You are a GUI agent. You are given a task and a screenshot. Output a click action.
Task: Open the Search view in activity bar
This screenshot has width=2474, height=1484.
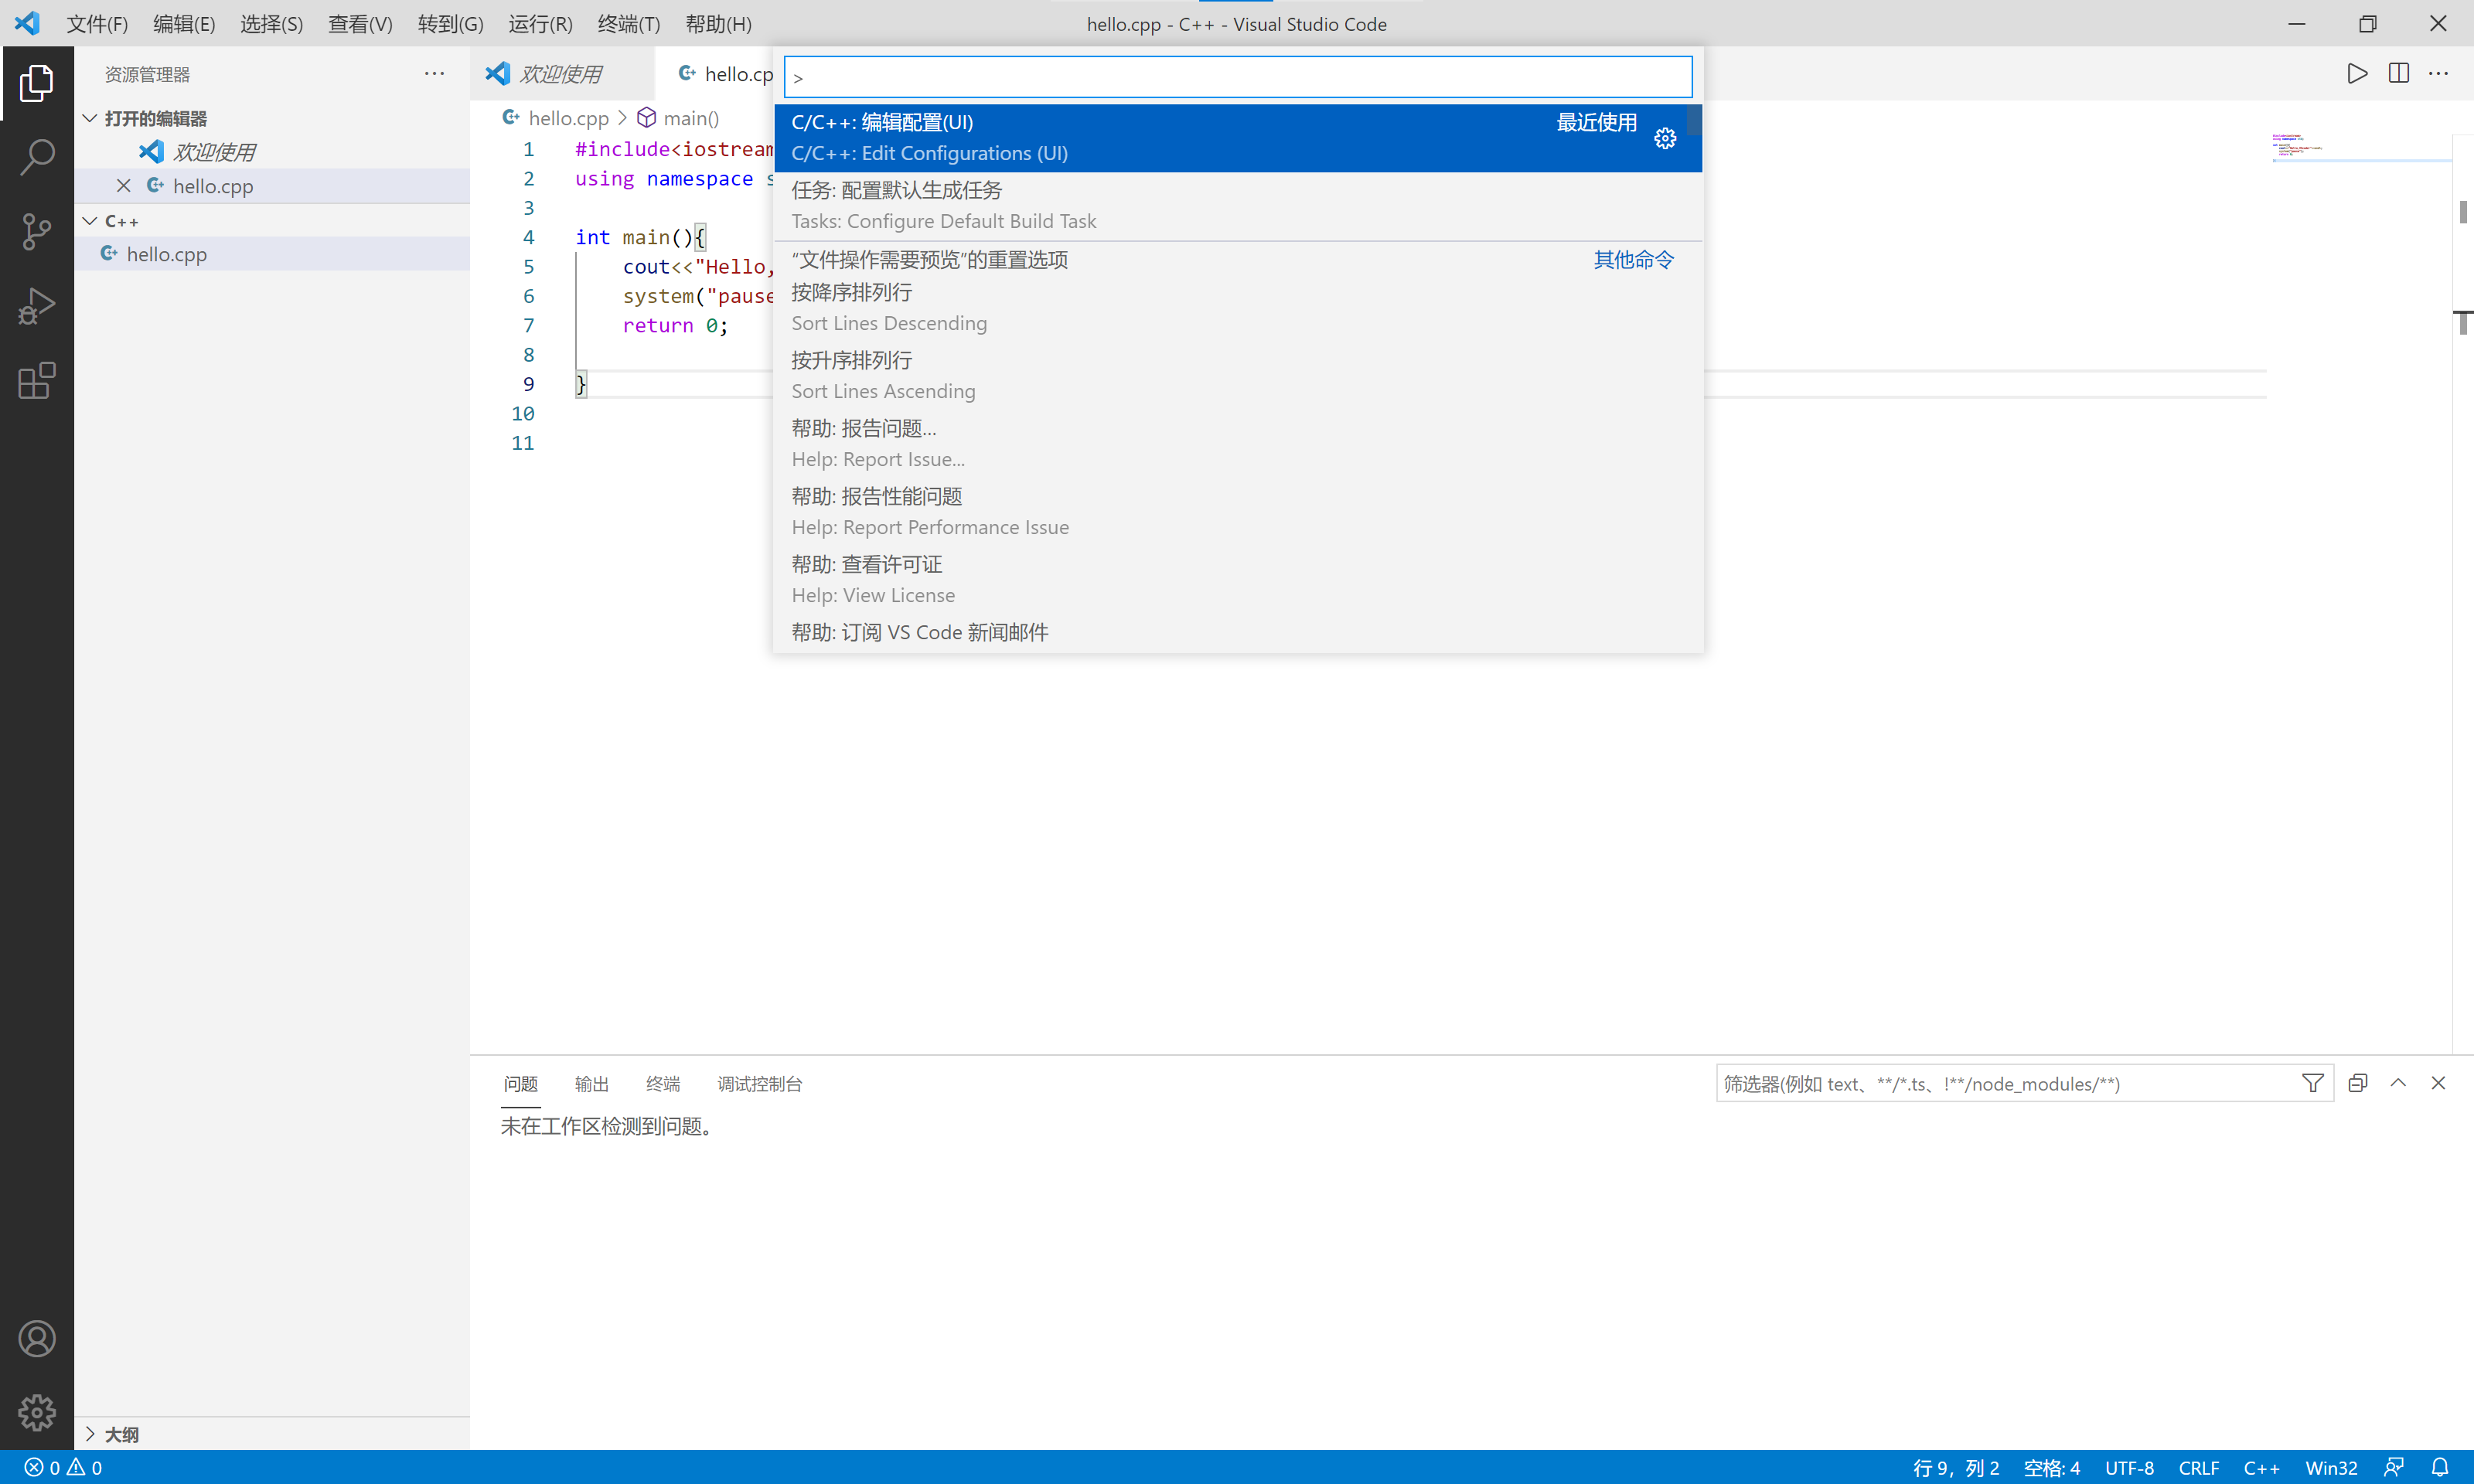point(37,156)
